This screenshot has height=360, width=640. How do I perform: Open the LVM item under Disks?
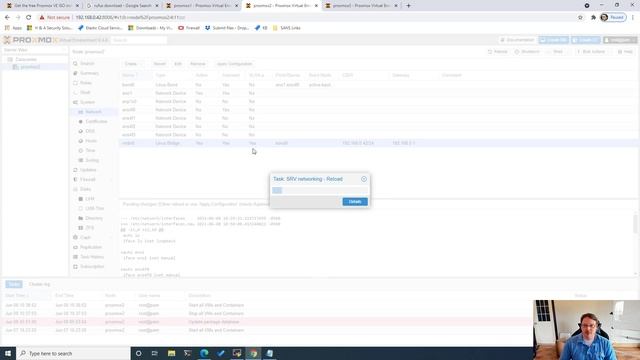point(90,199)
